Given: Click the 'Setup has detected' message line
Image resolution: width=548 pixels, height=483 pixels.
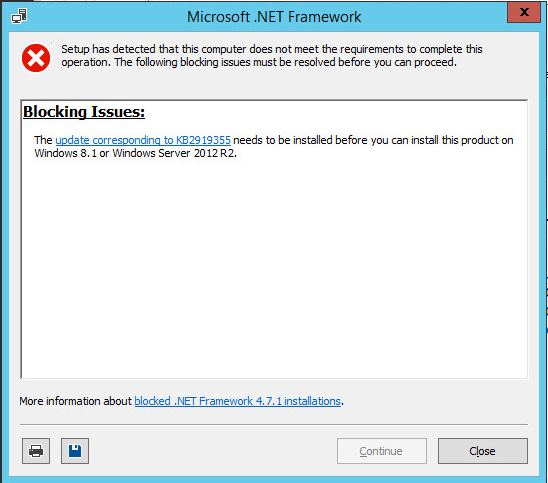Looking at the screenshot, I should click(272, 49).
